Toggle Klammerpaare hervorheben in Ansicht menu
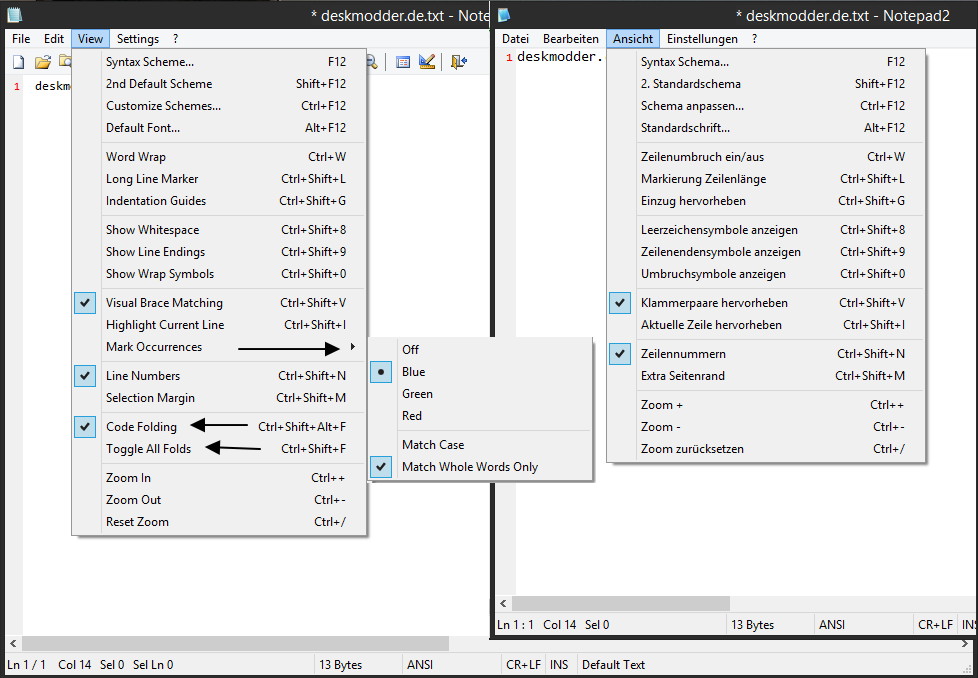 coord(766,303)
